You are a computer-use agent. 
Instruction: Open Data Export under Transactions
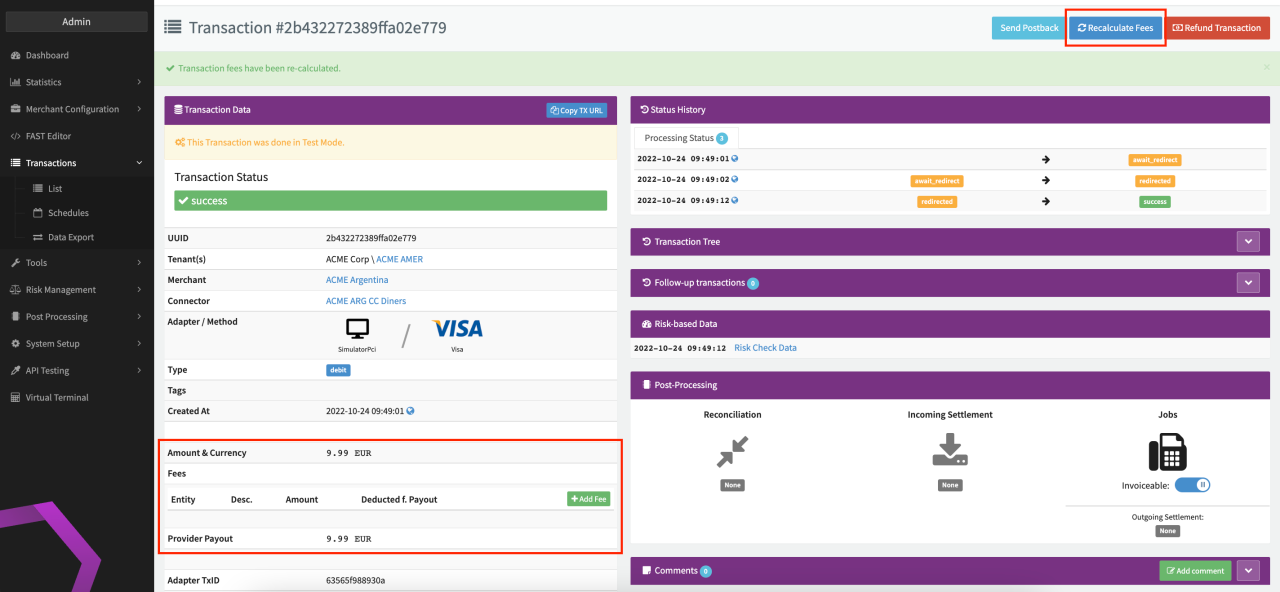point(70,237)
